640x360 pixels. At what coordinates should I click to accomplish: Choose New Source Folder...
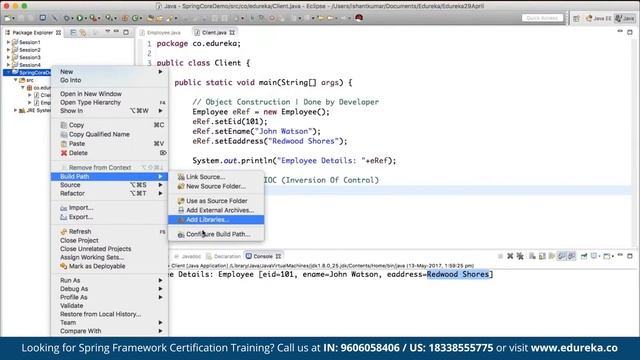216,186
